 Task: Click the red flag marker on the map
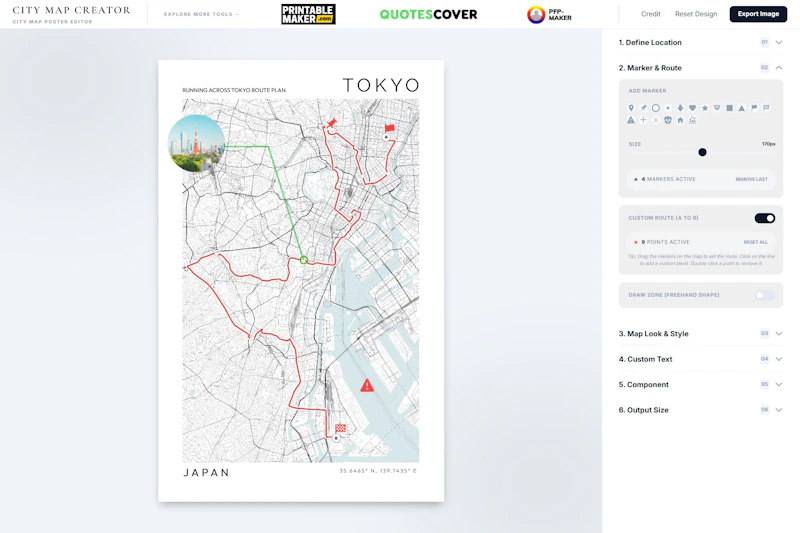tap(390, 129)
